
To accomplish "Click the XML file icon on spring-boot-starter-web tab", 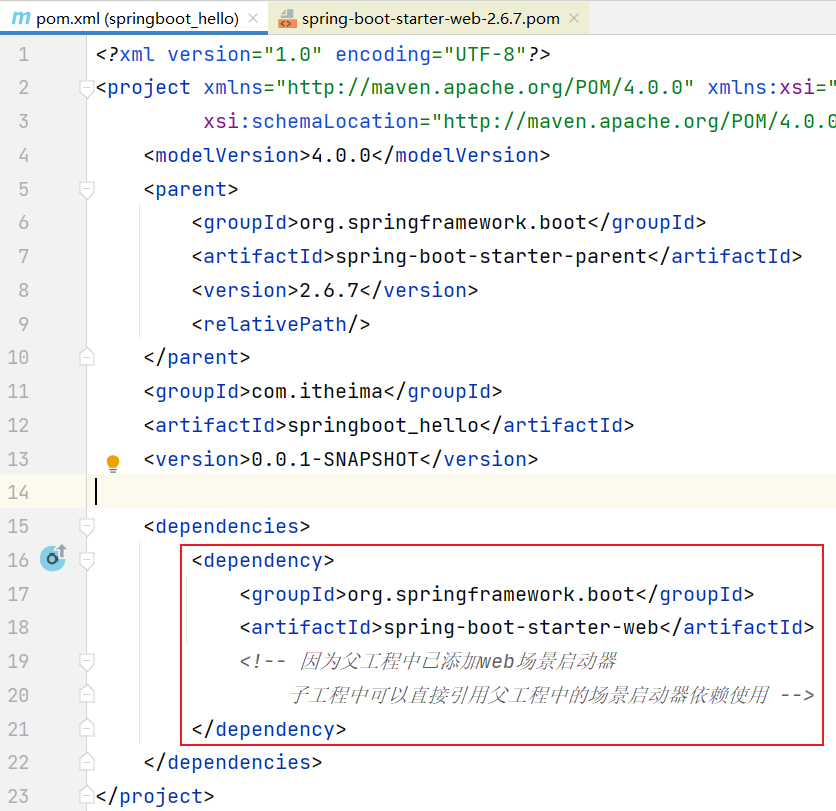I will click(287, 19).
